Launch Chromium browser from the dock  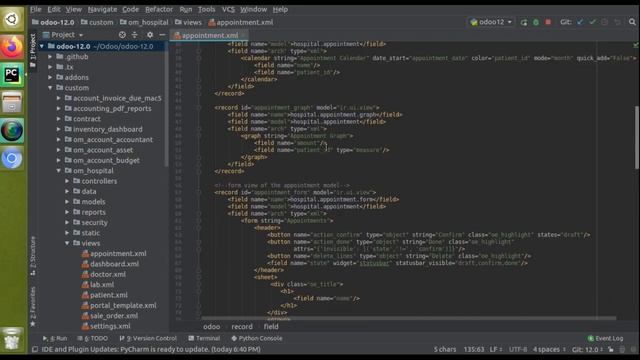pyautogui.click(x=12, y=158)
